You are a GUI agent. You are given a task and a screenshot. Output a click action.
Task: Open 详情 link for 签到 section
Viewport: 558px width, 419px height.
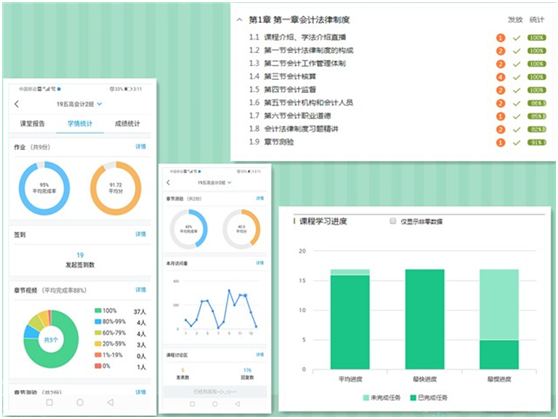click(x=141, y=234)
